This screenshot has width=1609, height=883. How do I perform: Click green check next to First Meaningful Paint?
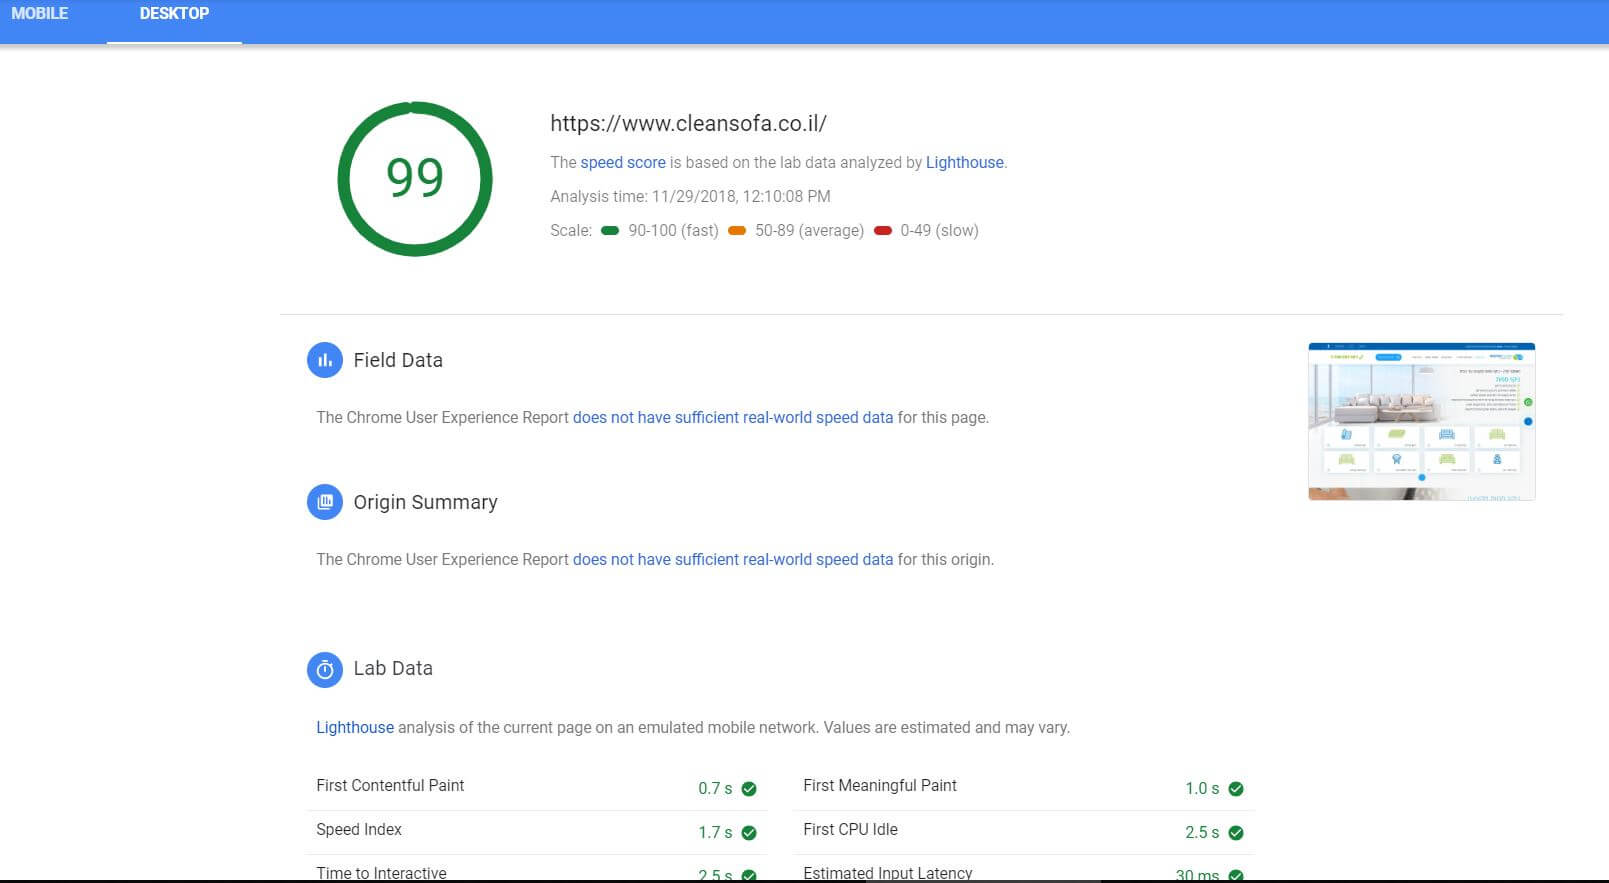[x=1236, y=789]
